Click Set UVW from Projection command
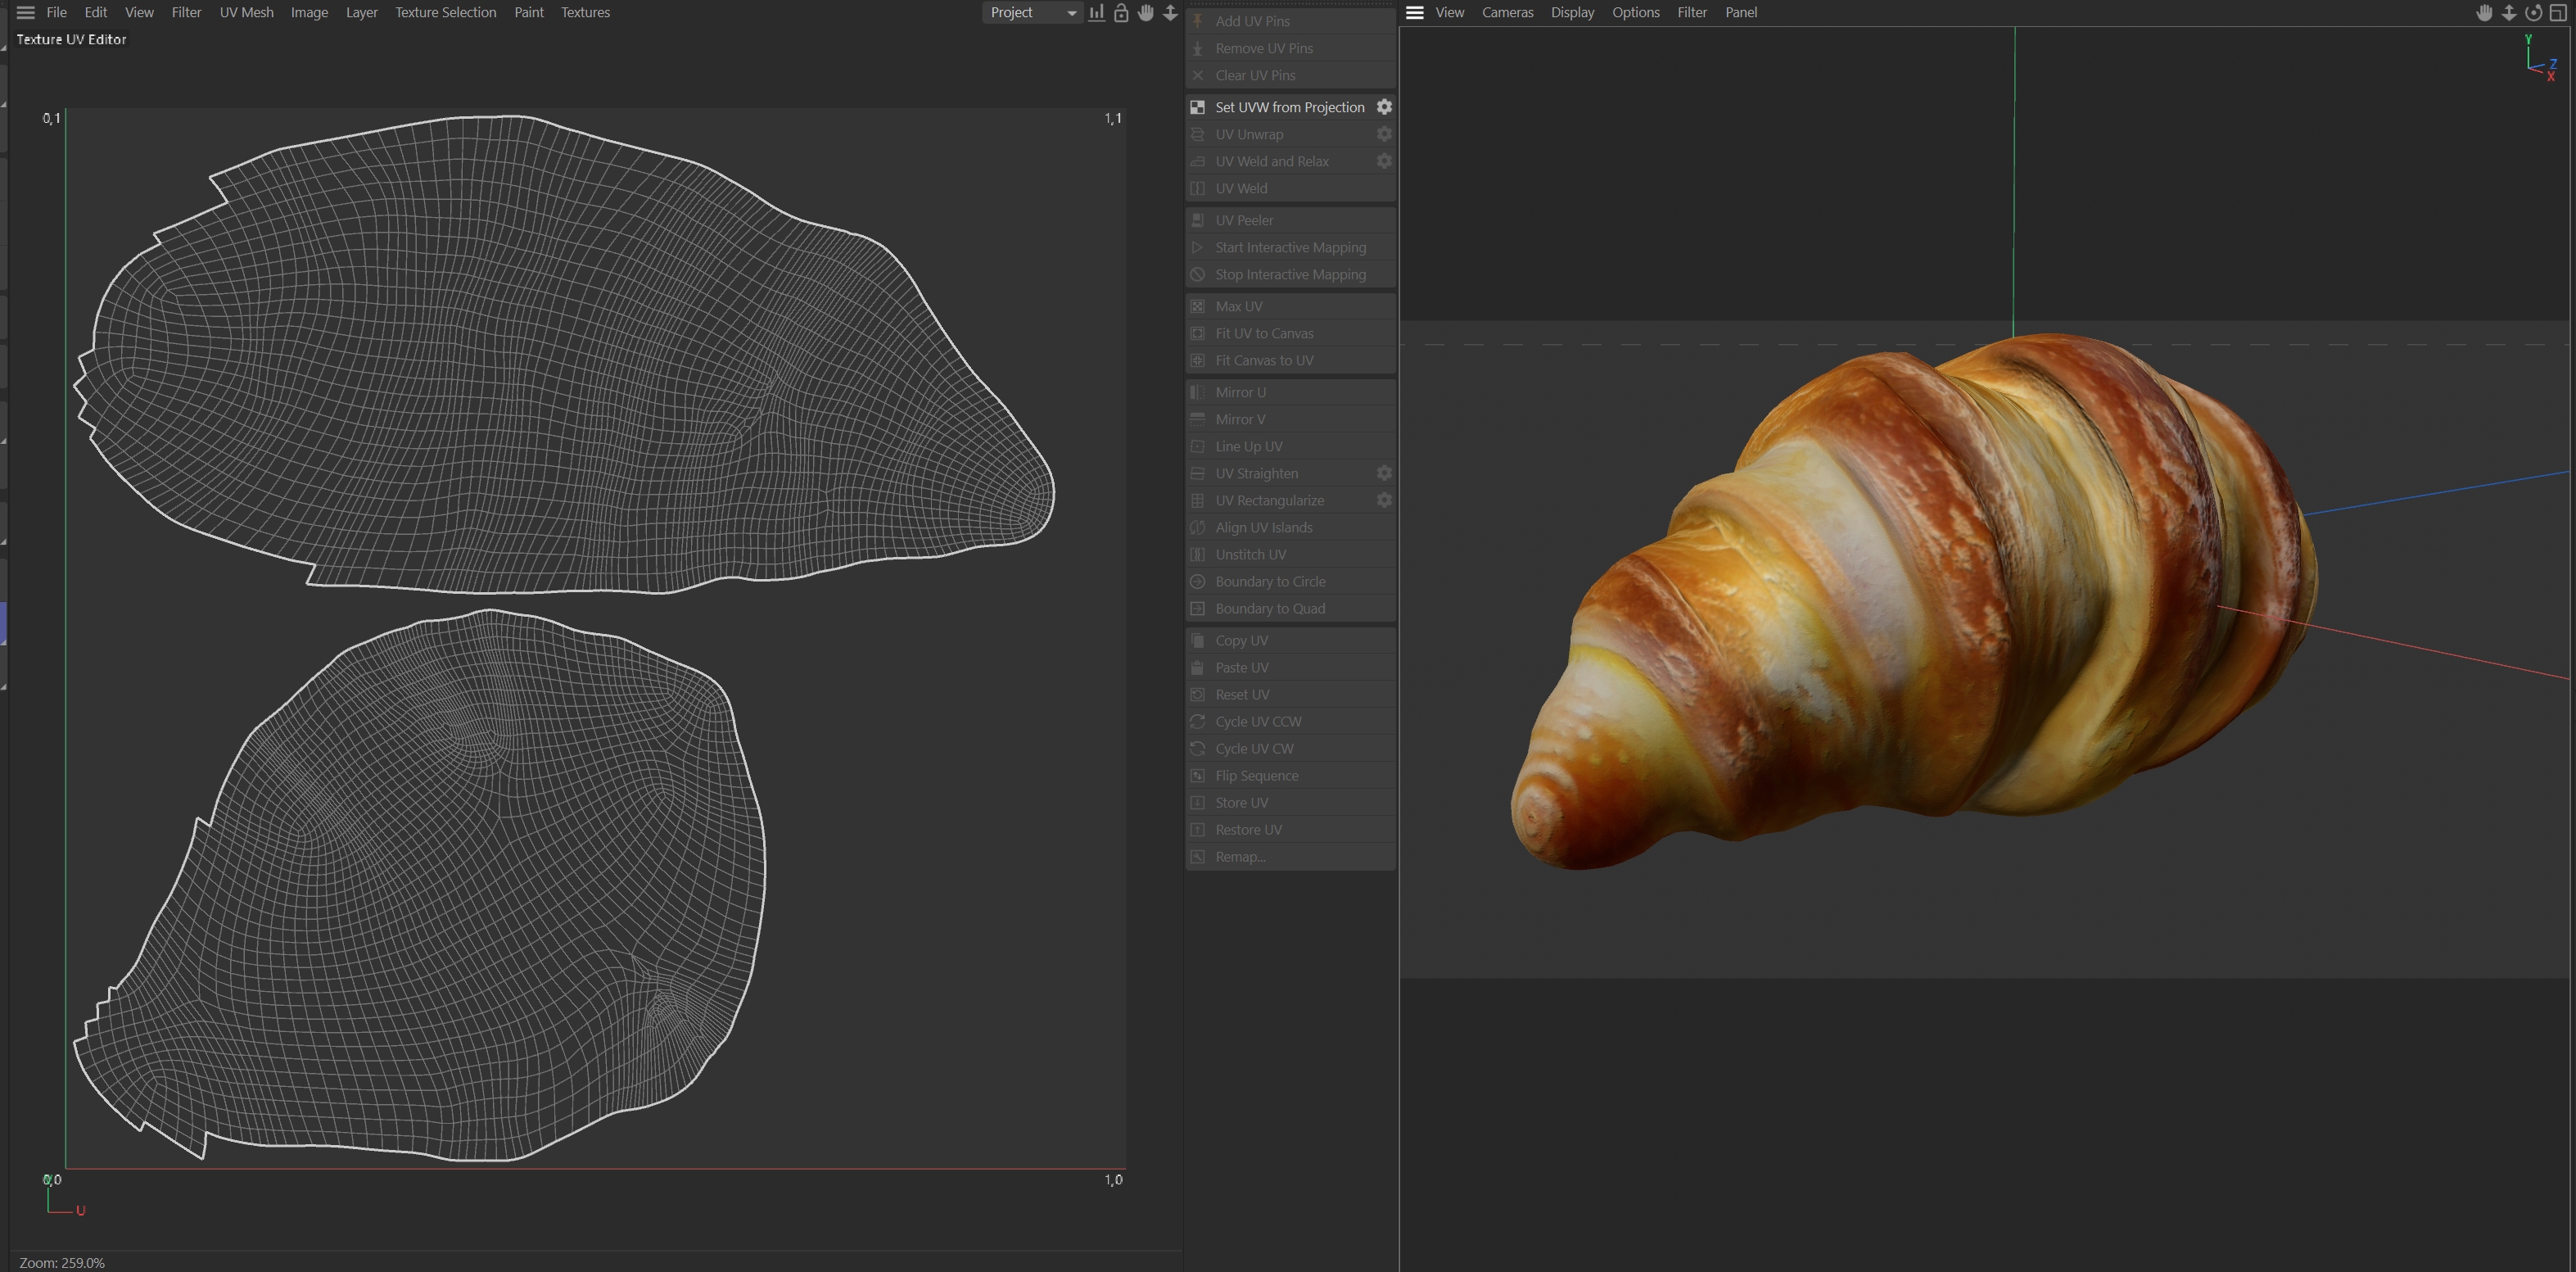 [1289, 107]
